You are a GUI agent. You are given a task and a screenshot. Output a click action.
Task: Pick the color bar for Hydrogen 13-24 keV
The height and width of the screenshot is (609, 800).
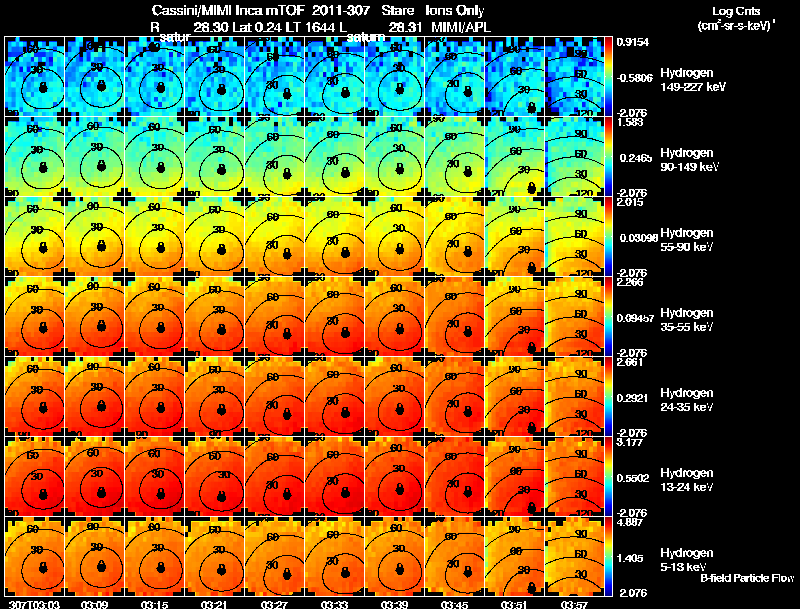coord(609,477)
